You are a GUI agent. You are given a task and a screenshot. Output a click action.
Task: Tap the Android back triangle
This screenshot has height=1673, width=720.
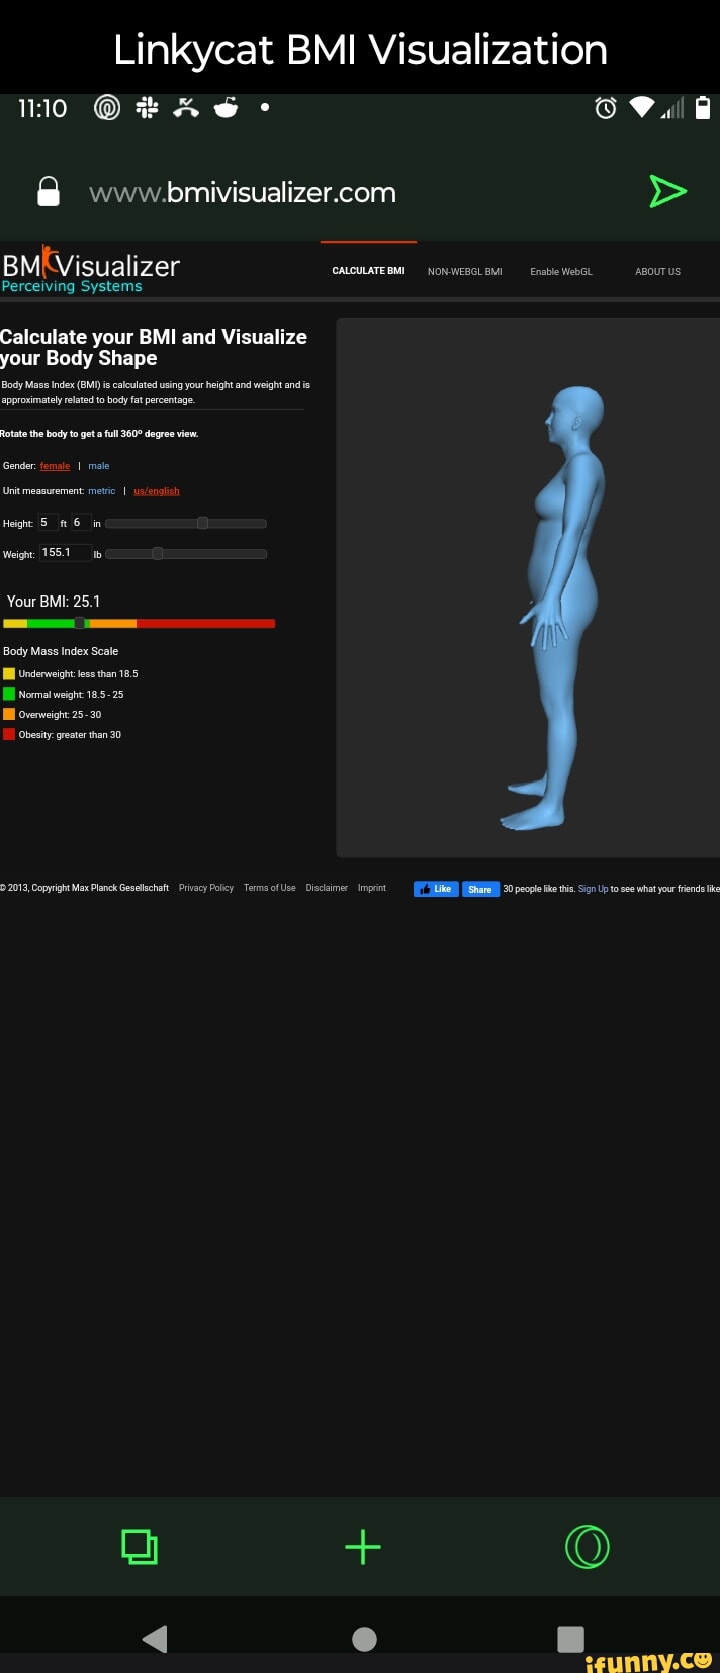click(x=155, y=1638)
